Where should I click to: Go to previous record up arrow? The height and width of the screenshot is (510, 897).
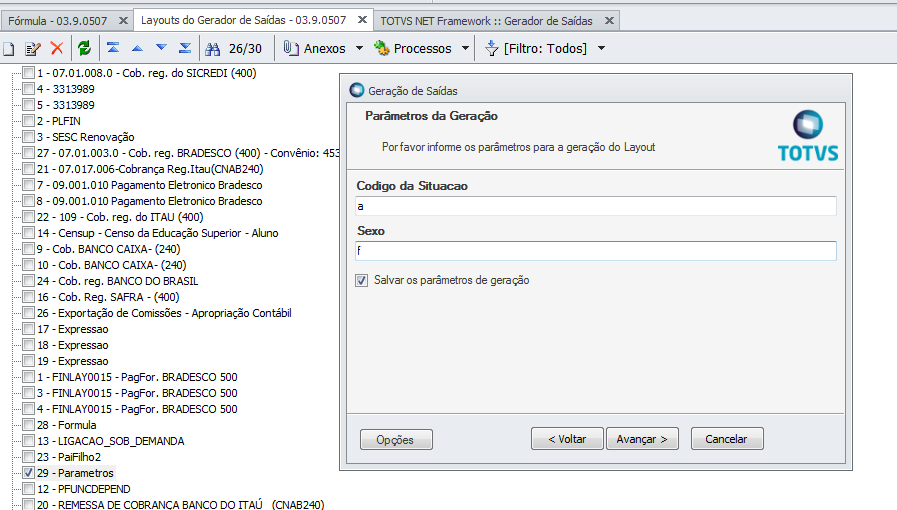(x=137, y=49)
